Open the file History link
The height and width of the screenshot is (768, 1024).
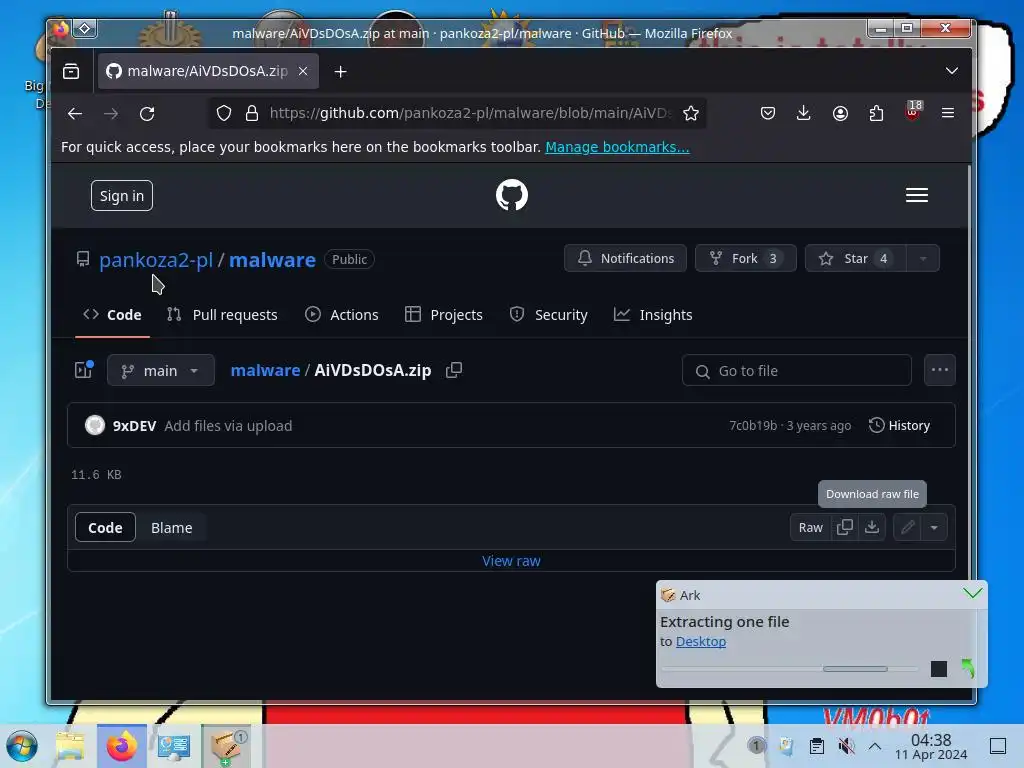[899, 425]
